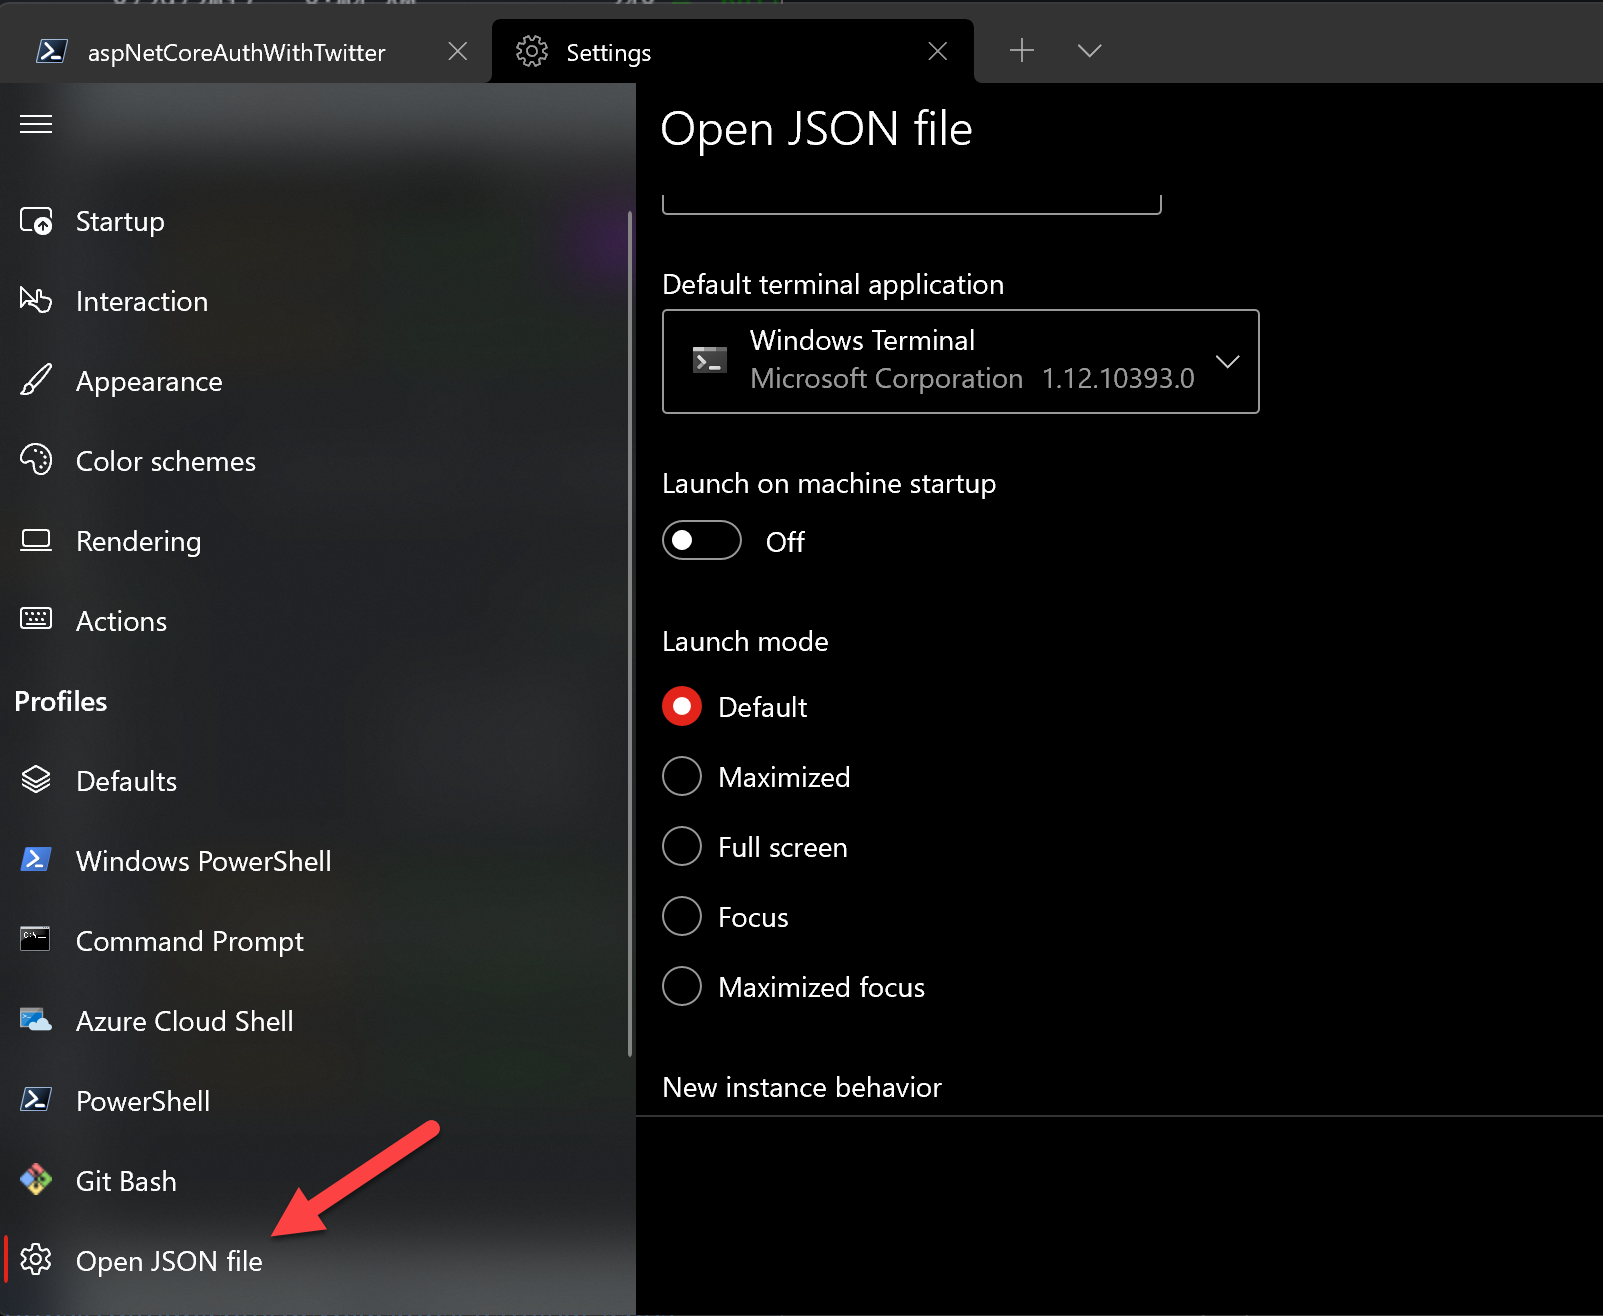The image size is (1603, 1316).
Task: Open the new tab dropdown chevron
Action: point(1089,50)
